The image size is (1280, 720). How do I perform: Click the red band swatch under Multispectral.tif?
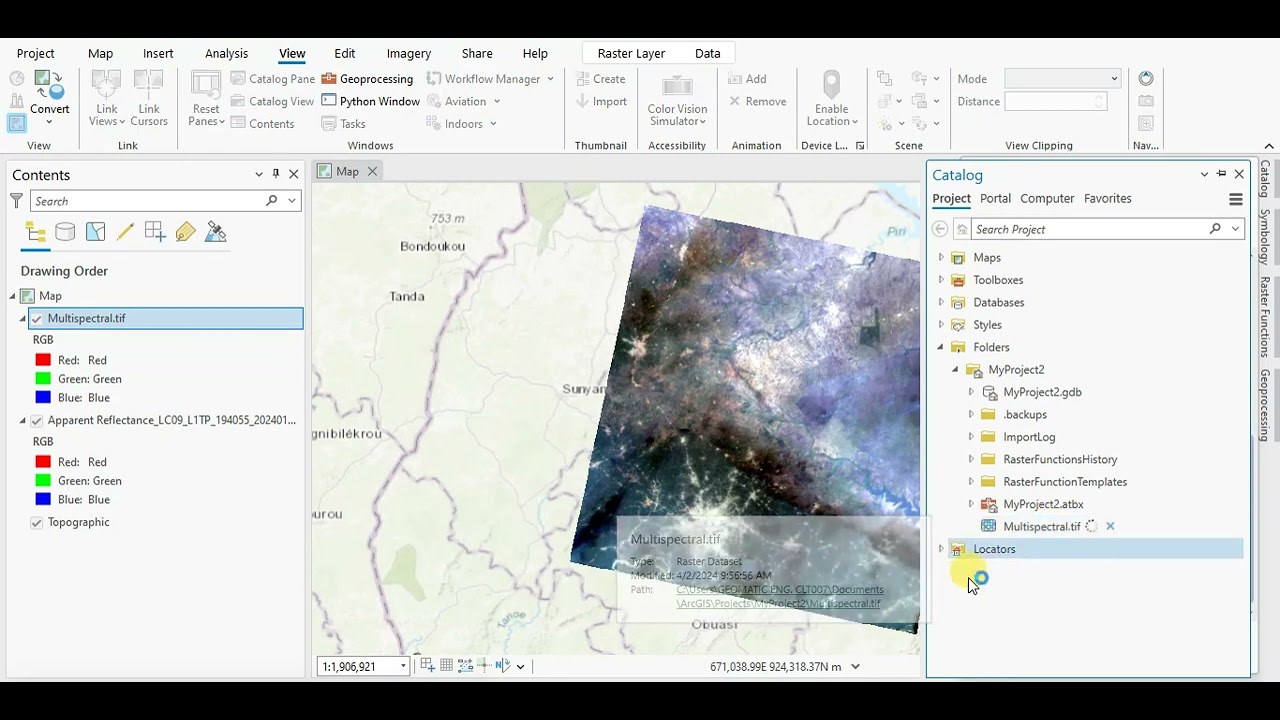(43, 360)
